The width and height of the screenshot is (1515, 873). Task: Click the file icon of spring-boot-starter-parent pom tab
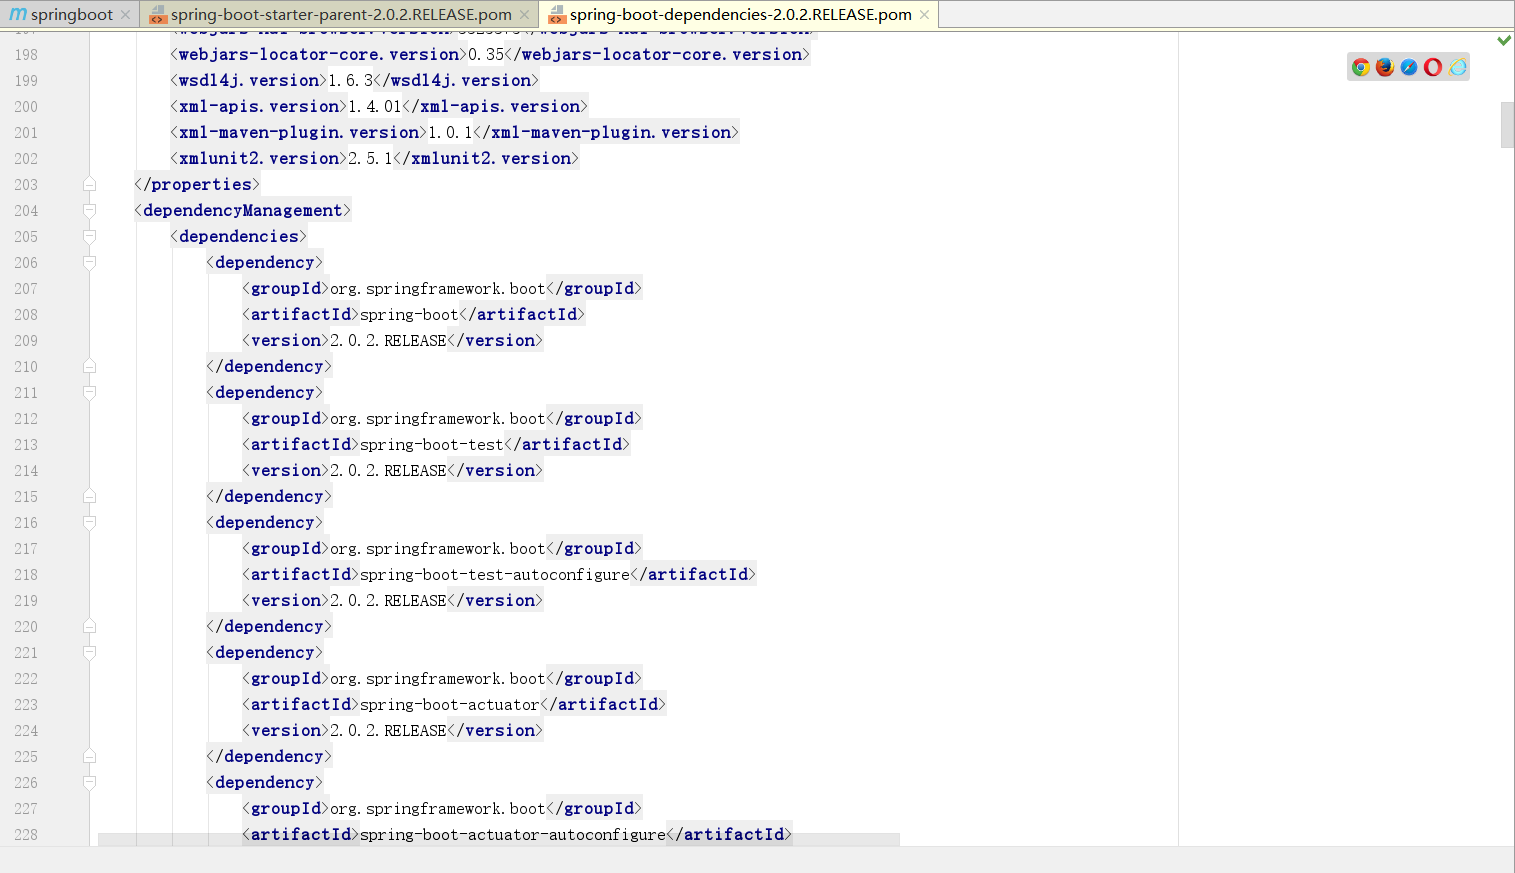(x=157, y=15)
